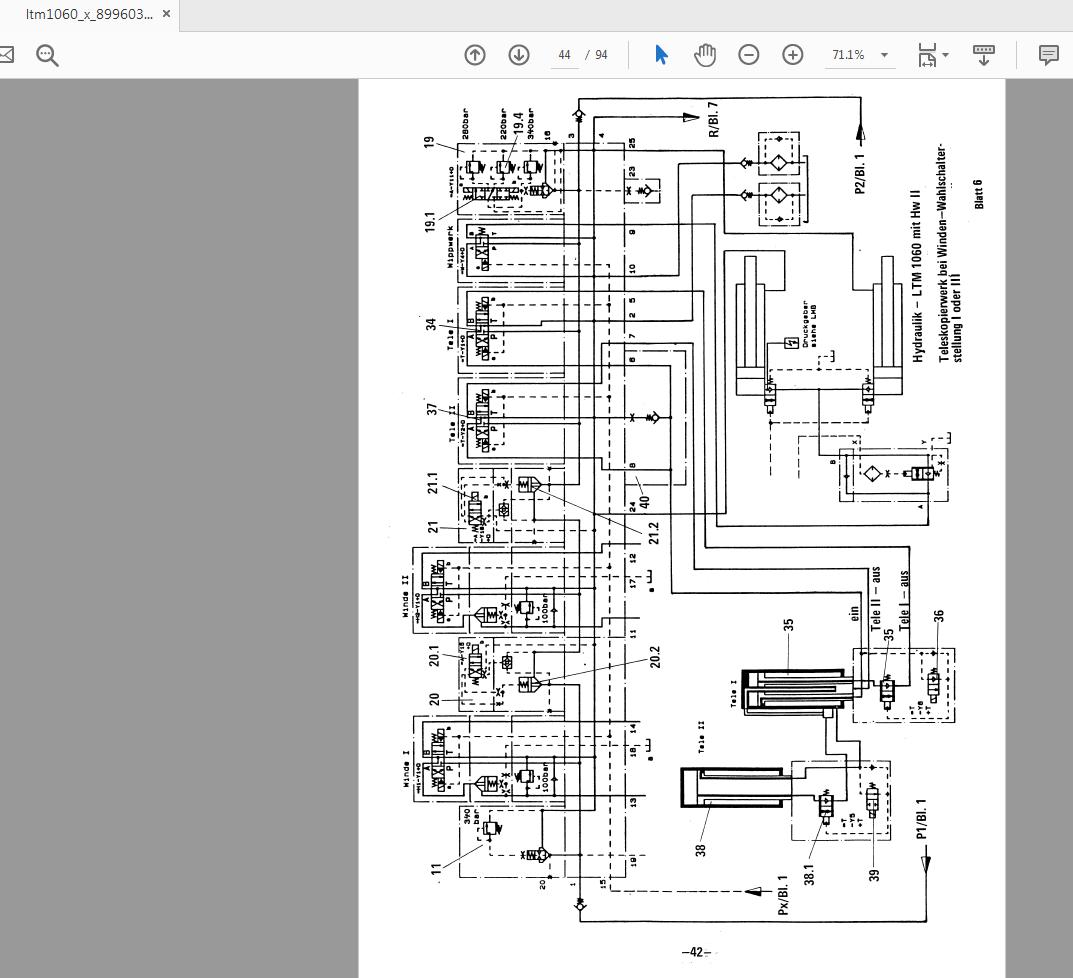
Task: Click the Blatt 6 sheet label
Action: [979, 194]
